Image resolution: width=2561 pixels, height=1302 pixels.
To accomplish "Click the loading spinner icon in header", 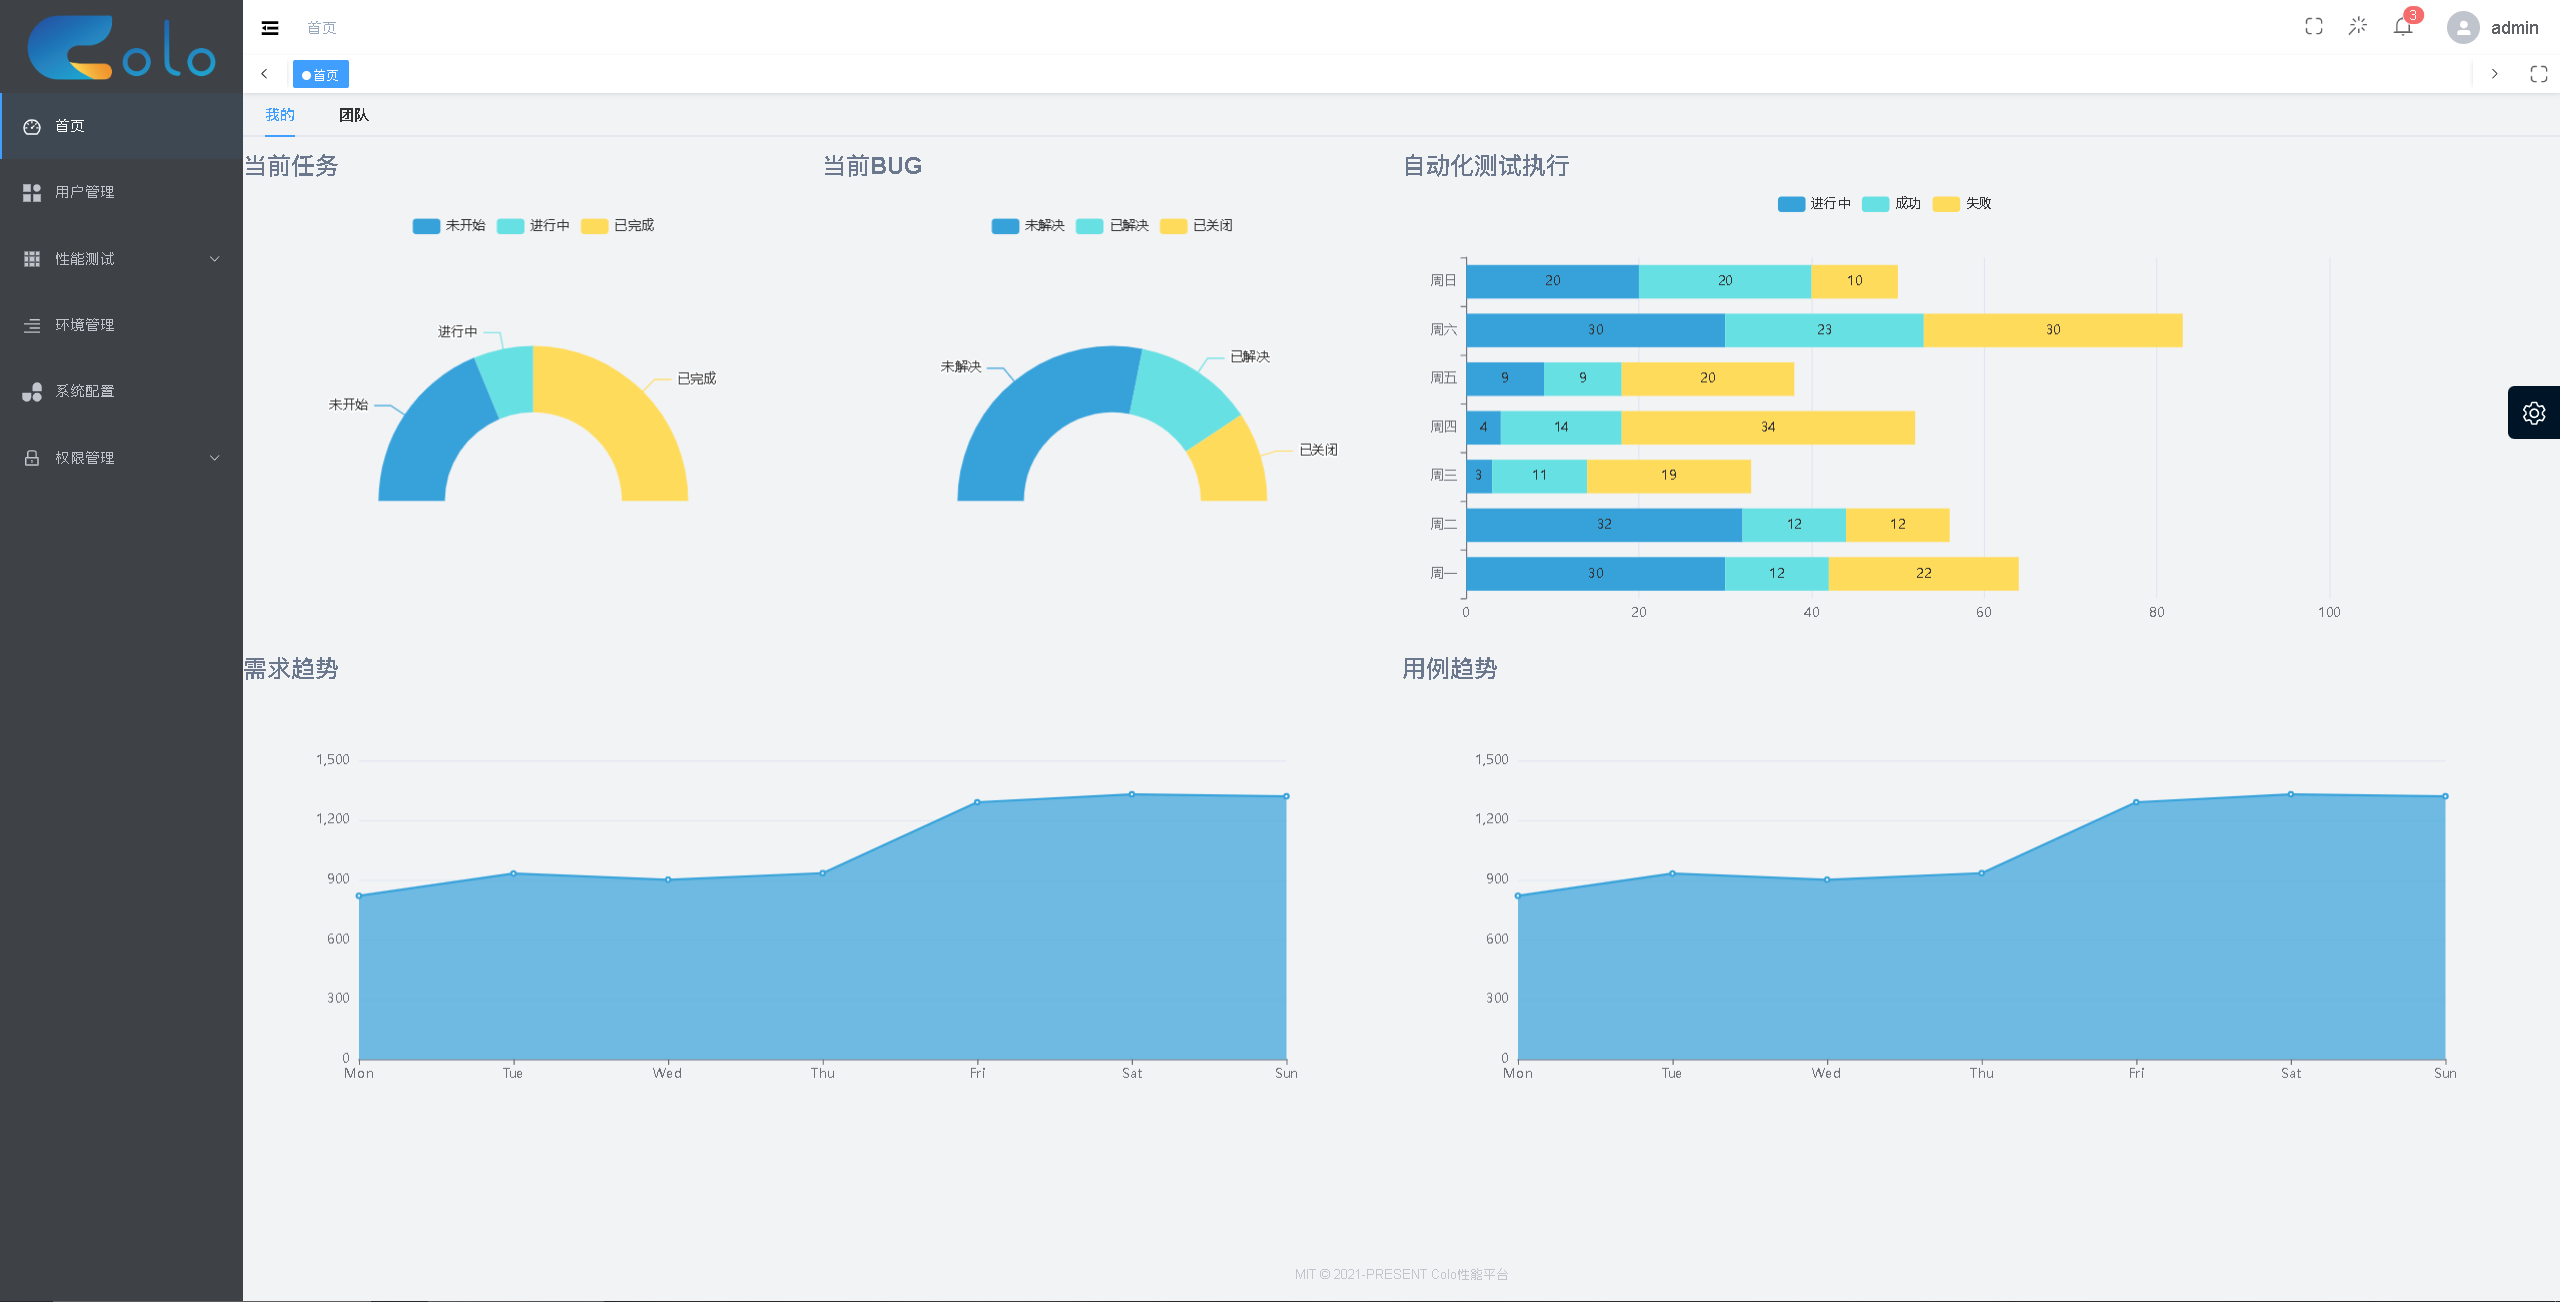I will coord(2358,27).
